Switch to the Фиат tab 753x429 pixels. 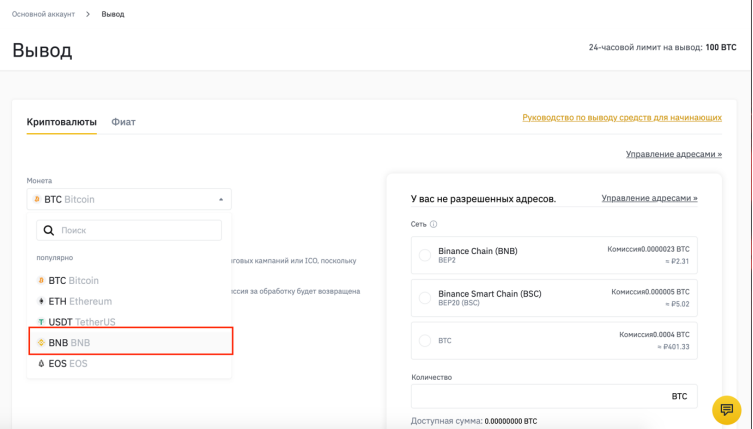click(x=123, y=122)
